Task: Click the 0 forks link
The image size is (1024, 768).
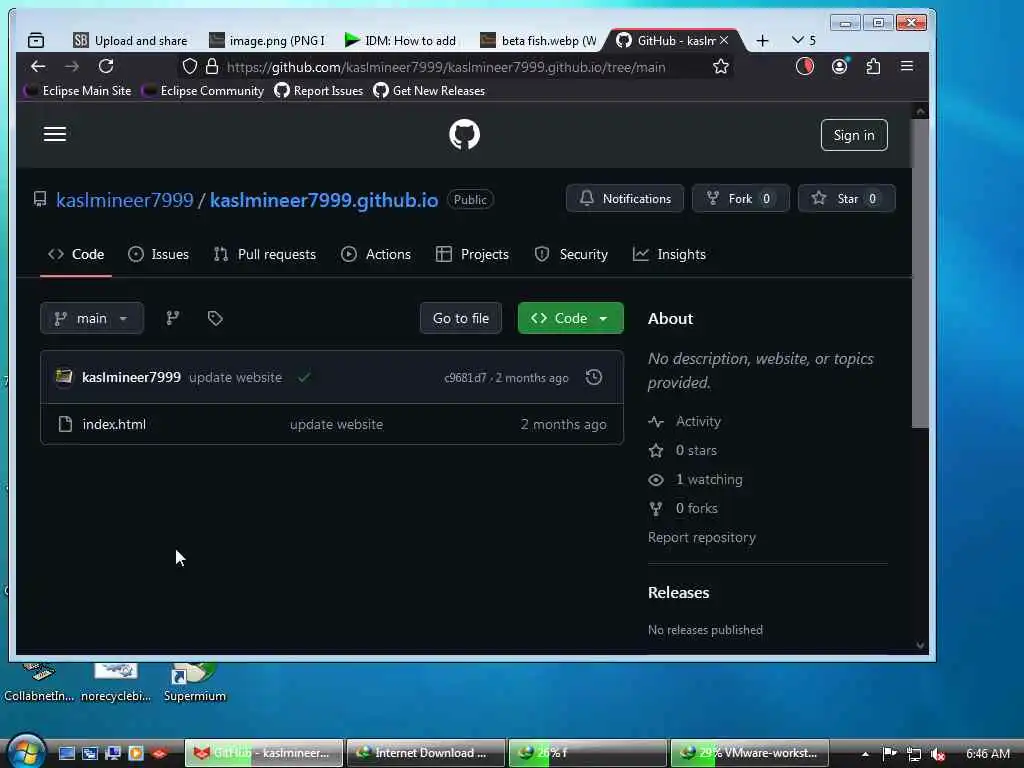Action: click(696, 508)
